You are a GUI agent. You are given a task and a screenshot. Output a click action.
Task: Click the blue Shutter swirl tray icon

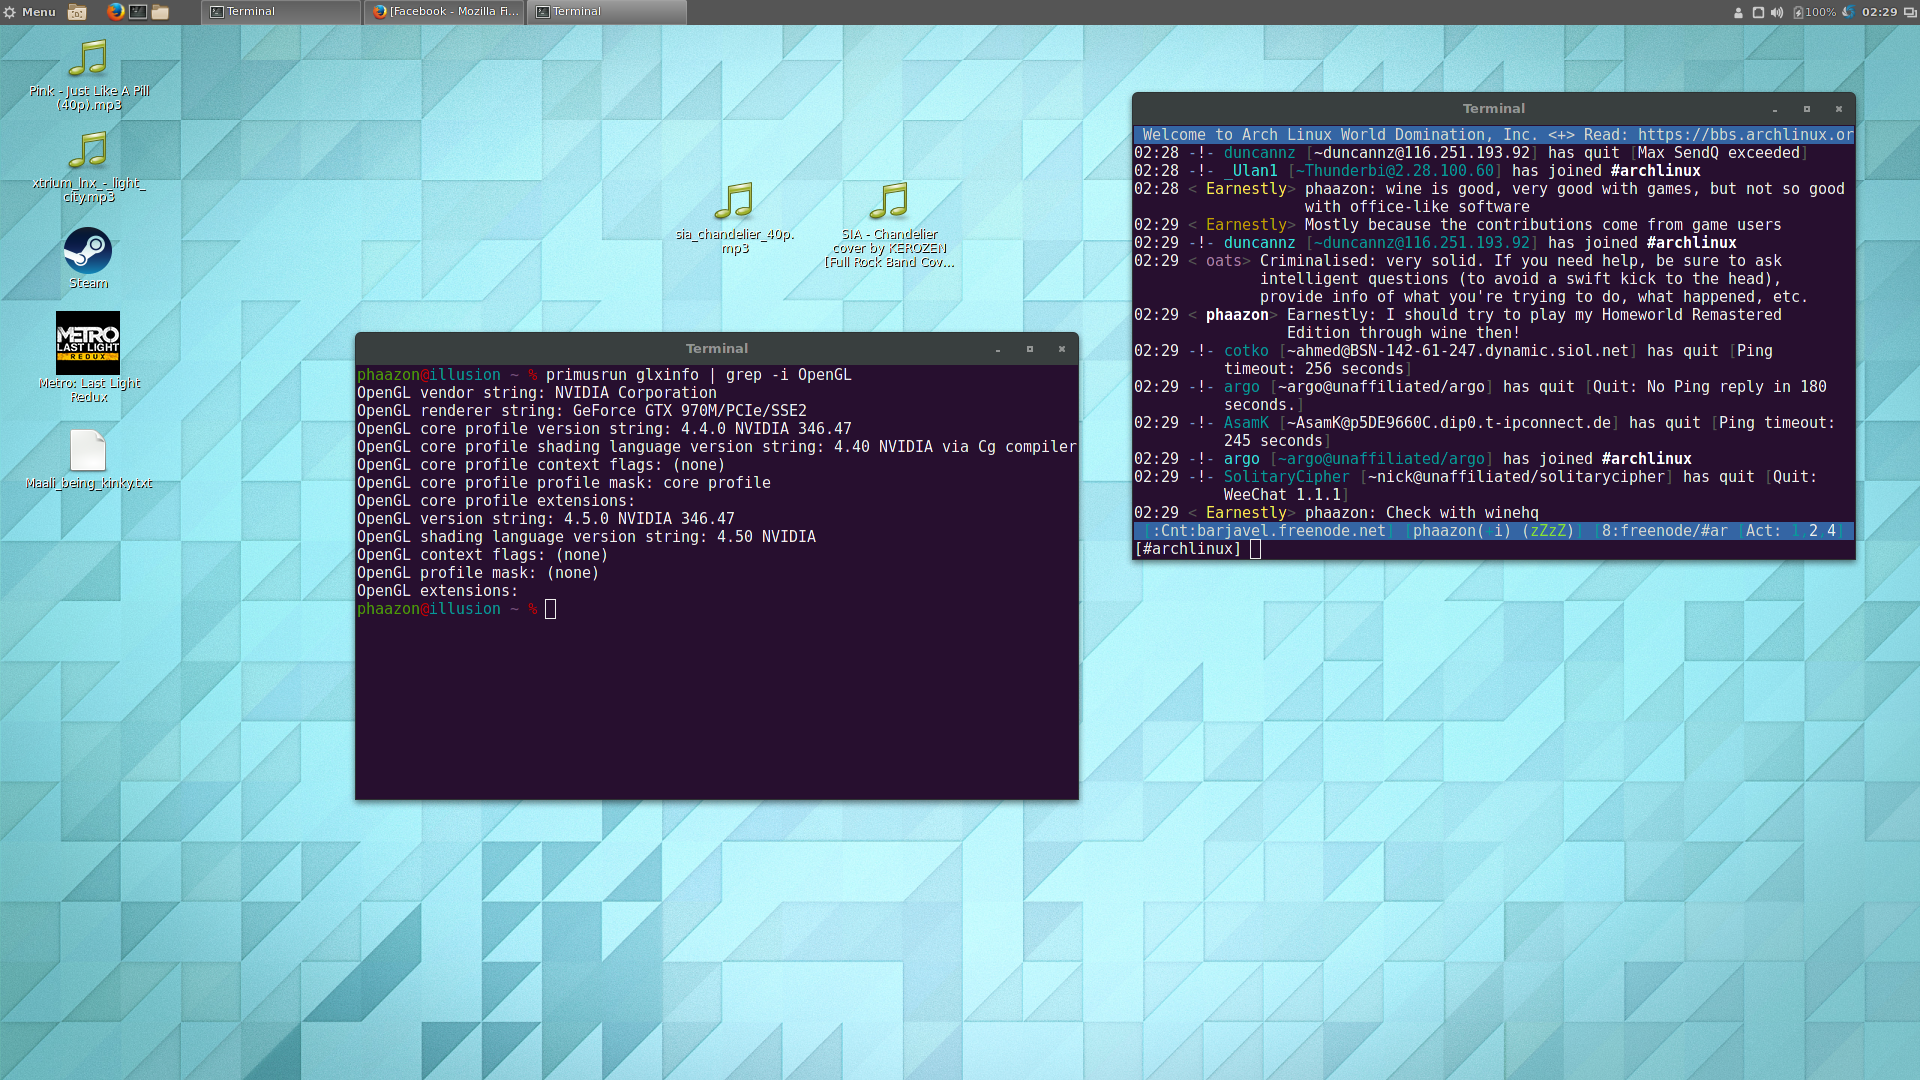tap(1849, 12)
